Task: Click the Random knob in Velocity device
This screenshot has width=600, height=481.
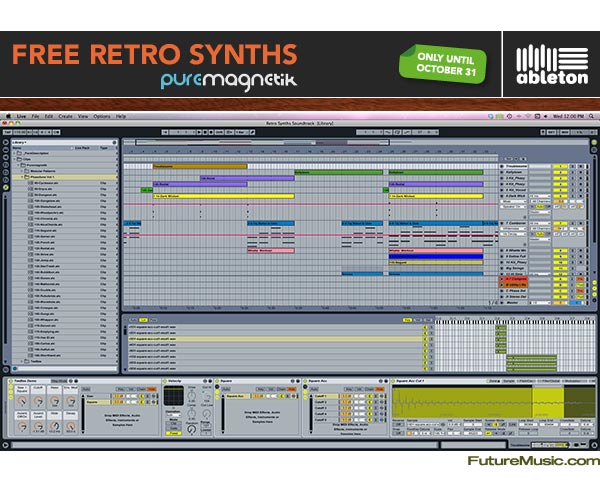Action: pos(192,430)
